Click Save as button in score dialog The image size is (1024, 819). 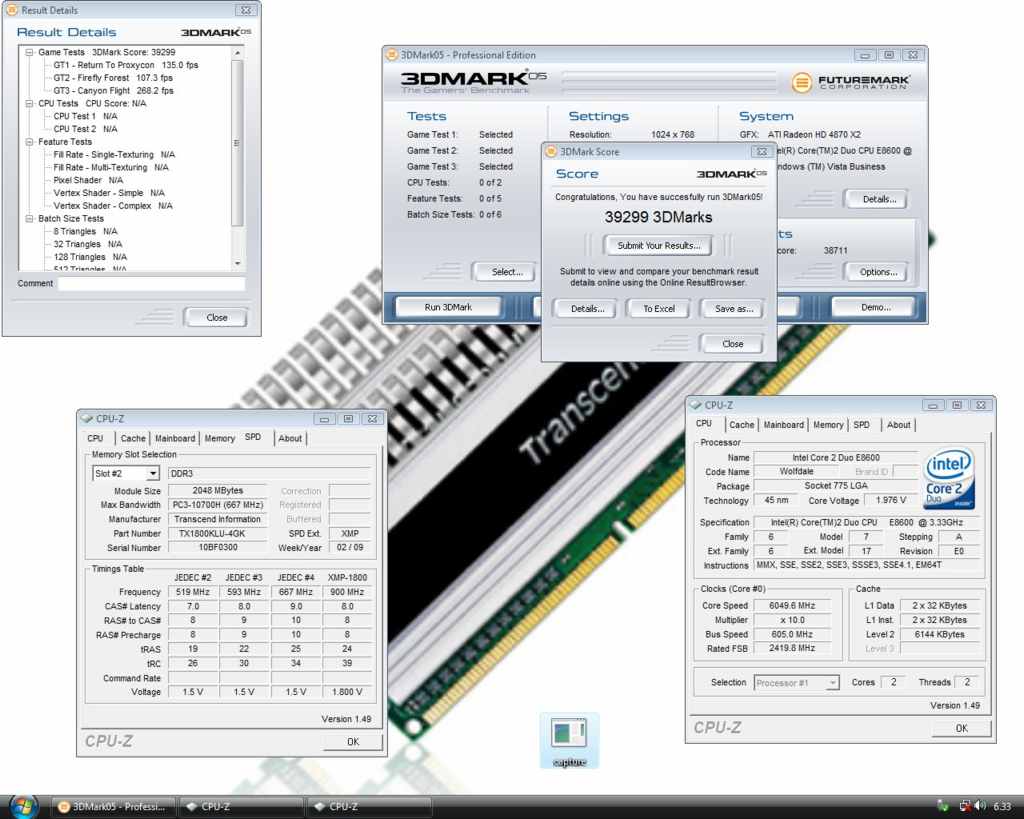tap(733, 308)
